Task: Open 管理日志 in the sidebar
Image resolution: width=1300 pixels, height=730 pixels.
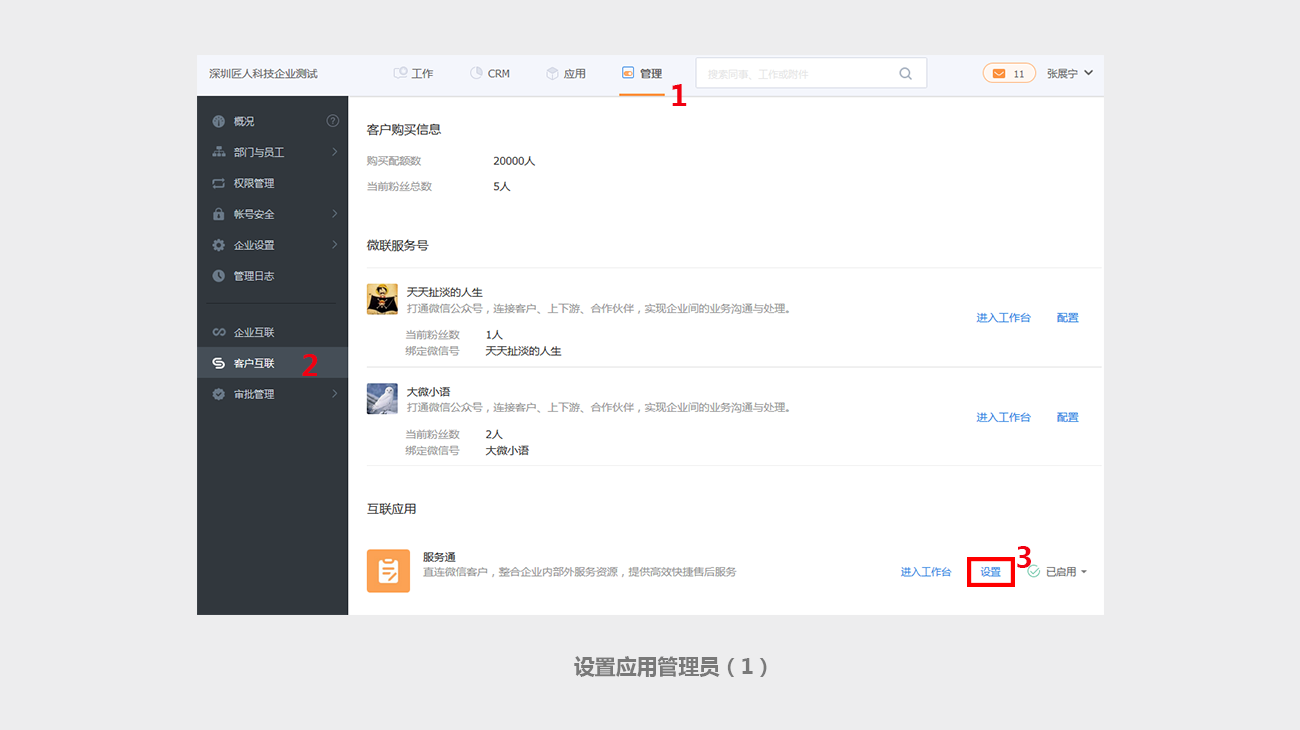Action: [x=272, y=276]
